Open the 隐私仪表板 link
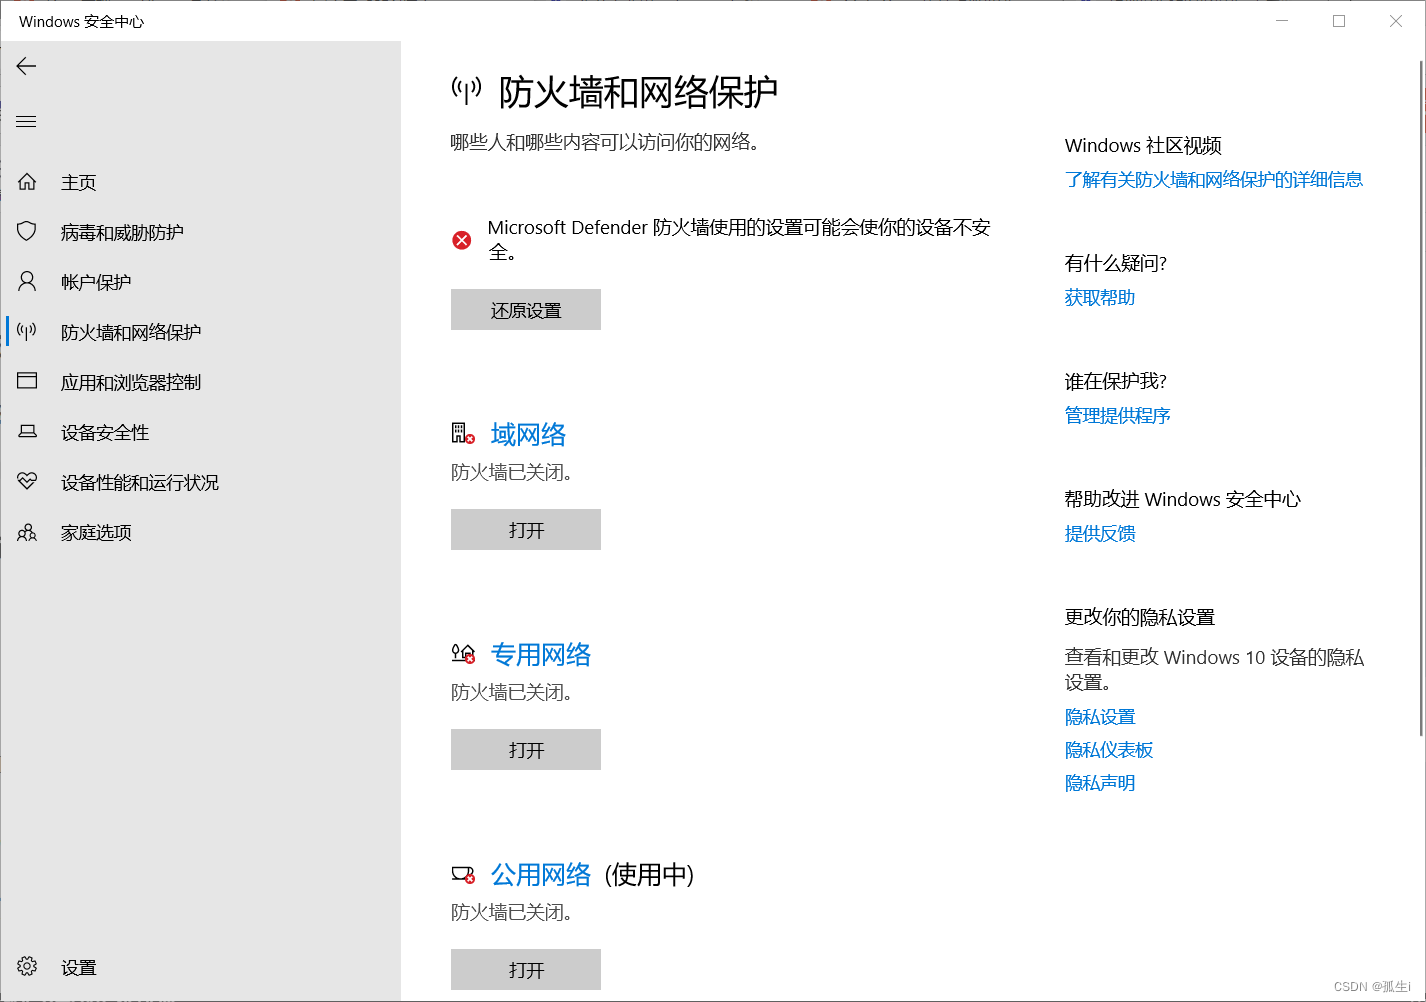This screenshot has height=1002, width=1426. point(1109,750)
